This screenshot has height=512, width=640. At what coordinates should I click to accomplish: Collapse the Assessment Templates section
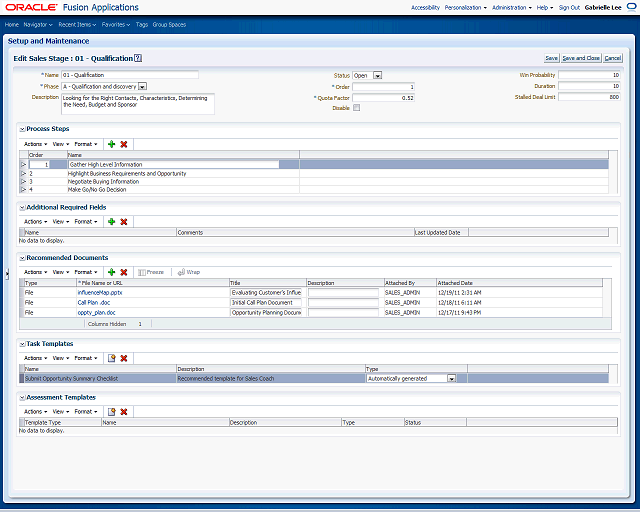coord(22,398)
